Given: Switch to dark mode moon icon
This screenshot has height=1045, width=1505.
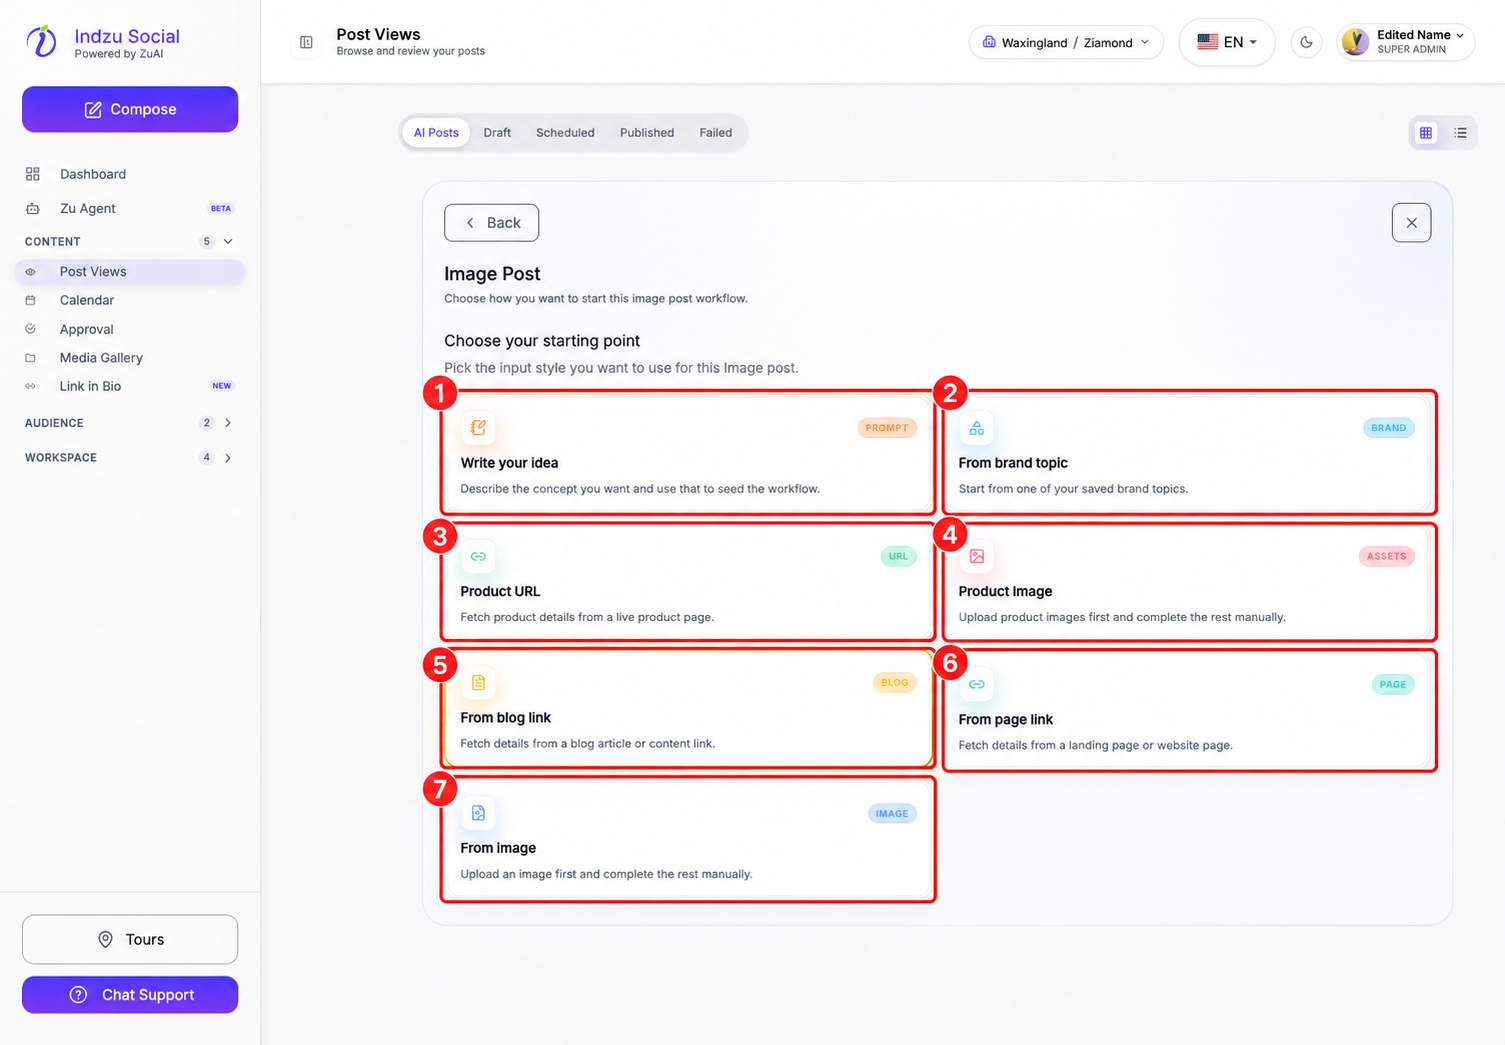Looking at the screenshot, I should click(1306, 42).
